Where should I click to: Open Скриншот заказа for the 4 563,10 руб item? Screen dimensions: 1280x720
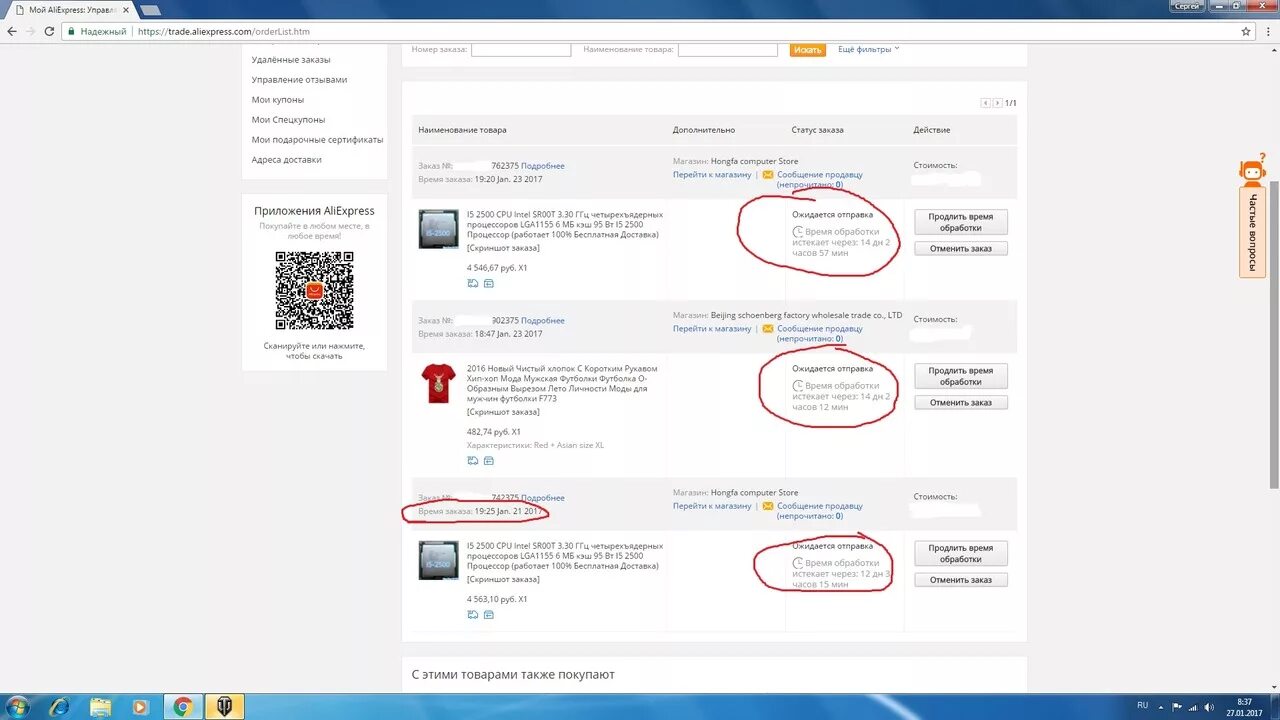click(503, 579)
